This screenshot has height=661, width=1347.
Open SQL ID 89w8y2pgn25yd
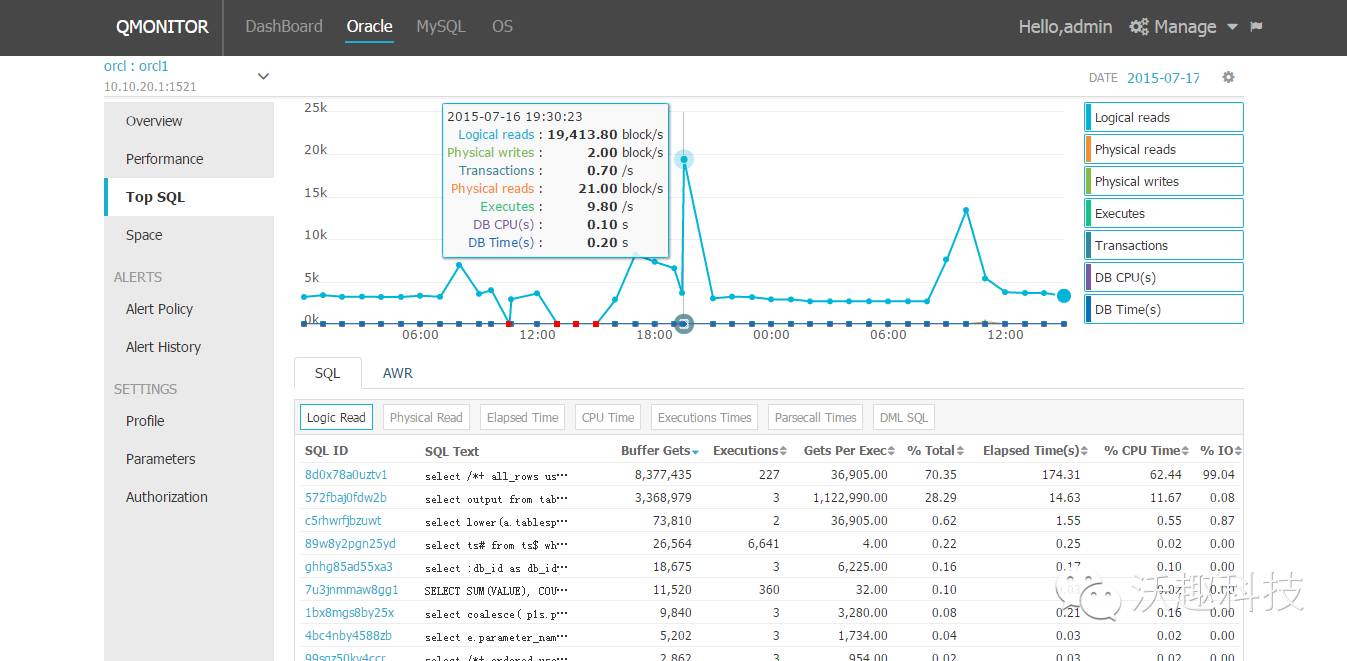point(350,544)
